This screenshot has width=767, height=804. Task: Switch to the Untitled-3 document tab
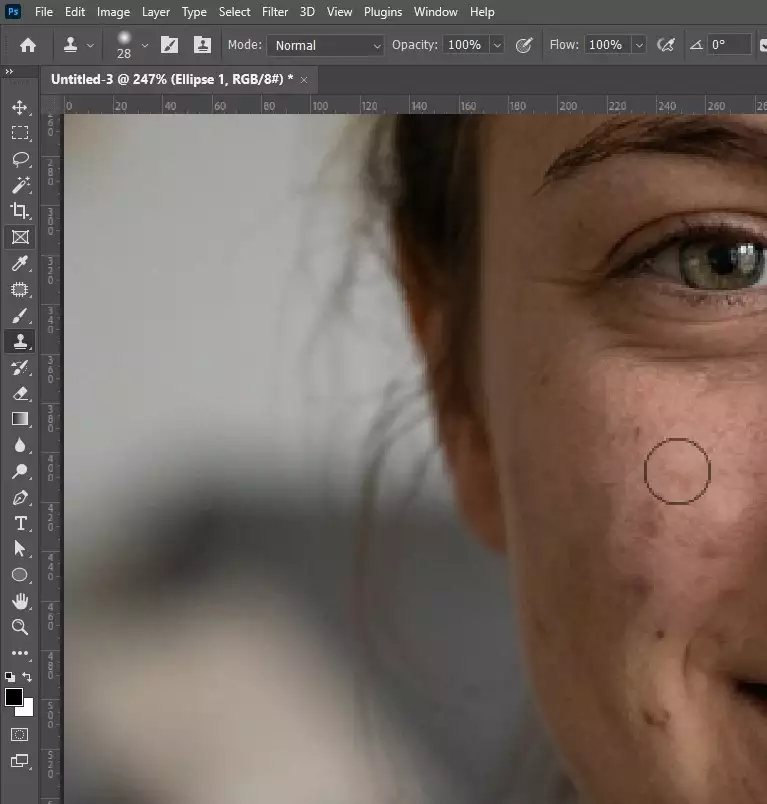(172, 79)
